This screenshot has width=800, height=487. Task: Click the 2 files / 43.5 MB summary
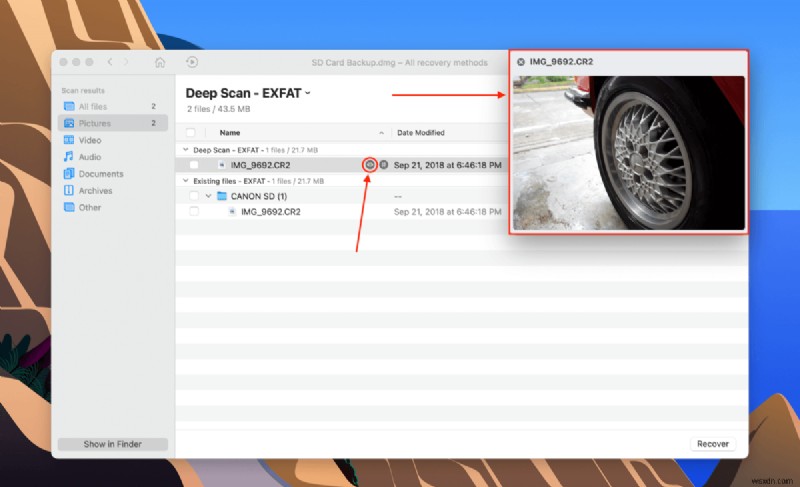pos(218,109)
